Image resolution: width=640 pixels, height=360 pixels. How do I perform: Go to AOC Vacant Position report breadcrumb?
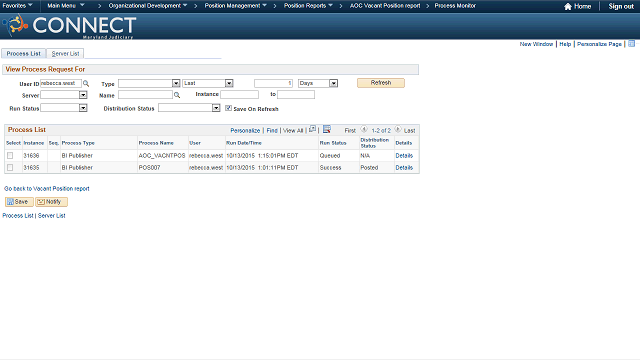[385, 6]
